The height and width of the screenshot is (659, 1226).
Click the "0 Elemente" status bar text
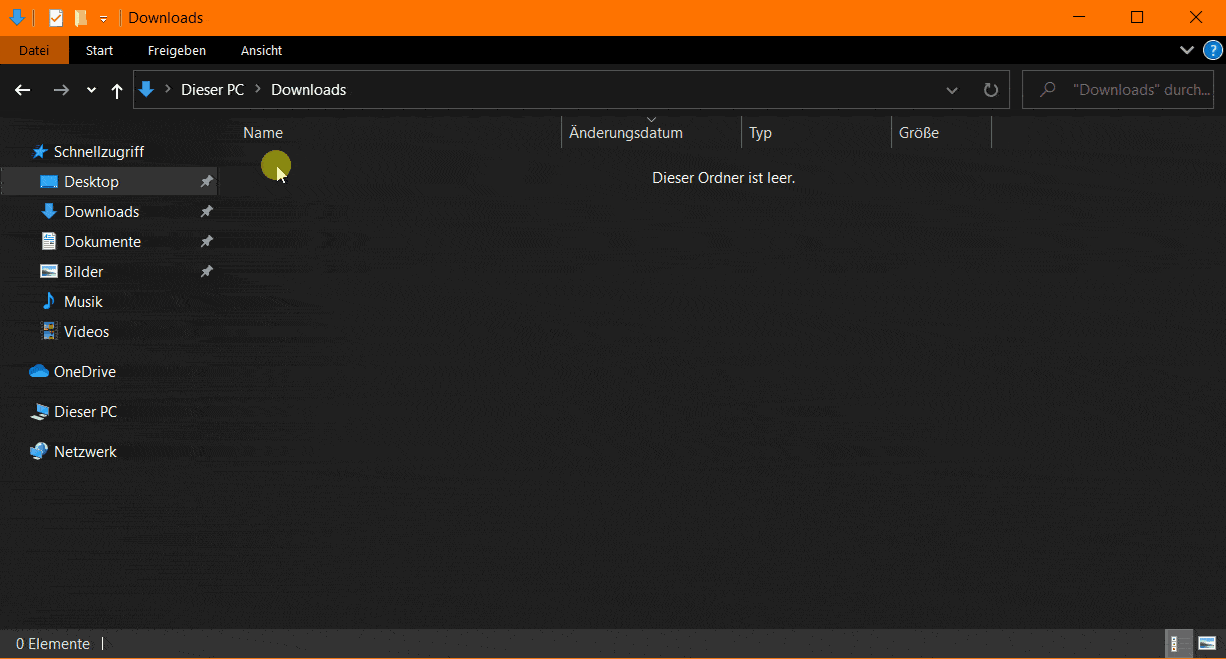coord(53,644)
